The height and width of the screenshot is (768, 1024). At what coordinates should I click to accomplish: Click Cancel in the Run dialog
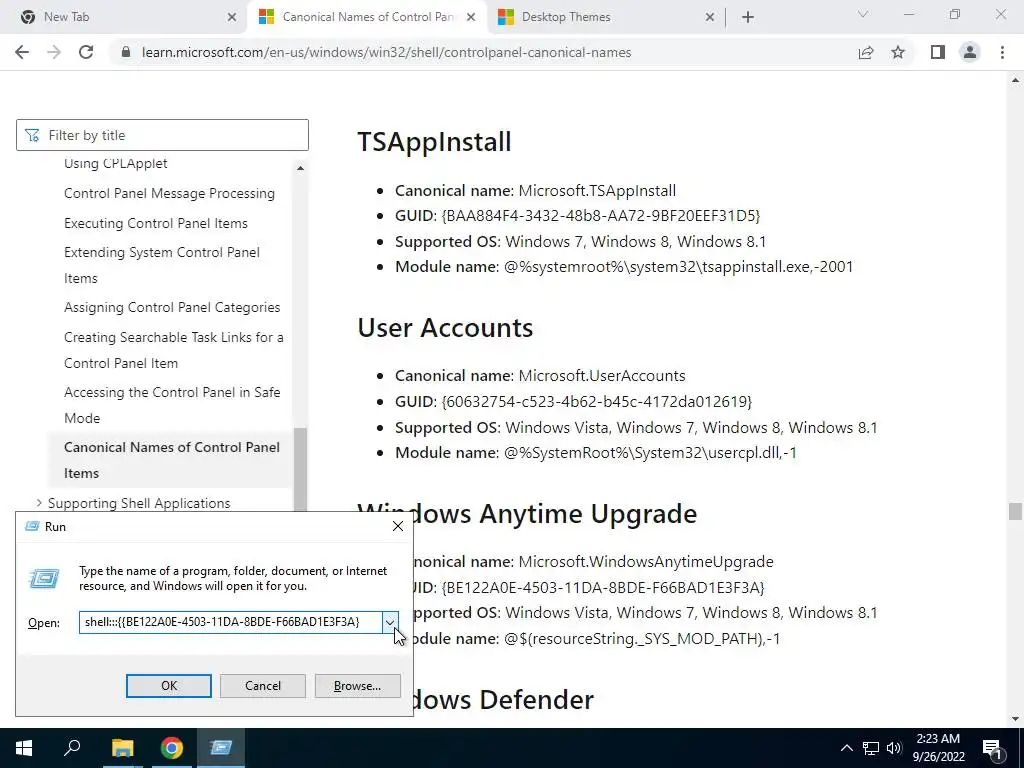point(263,686)
